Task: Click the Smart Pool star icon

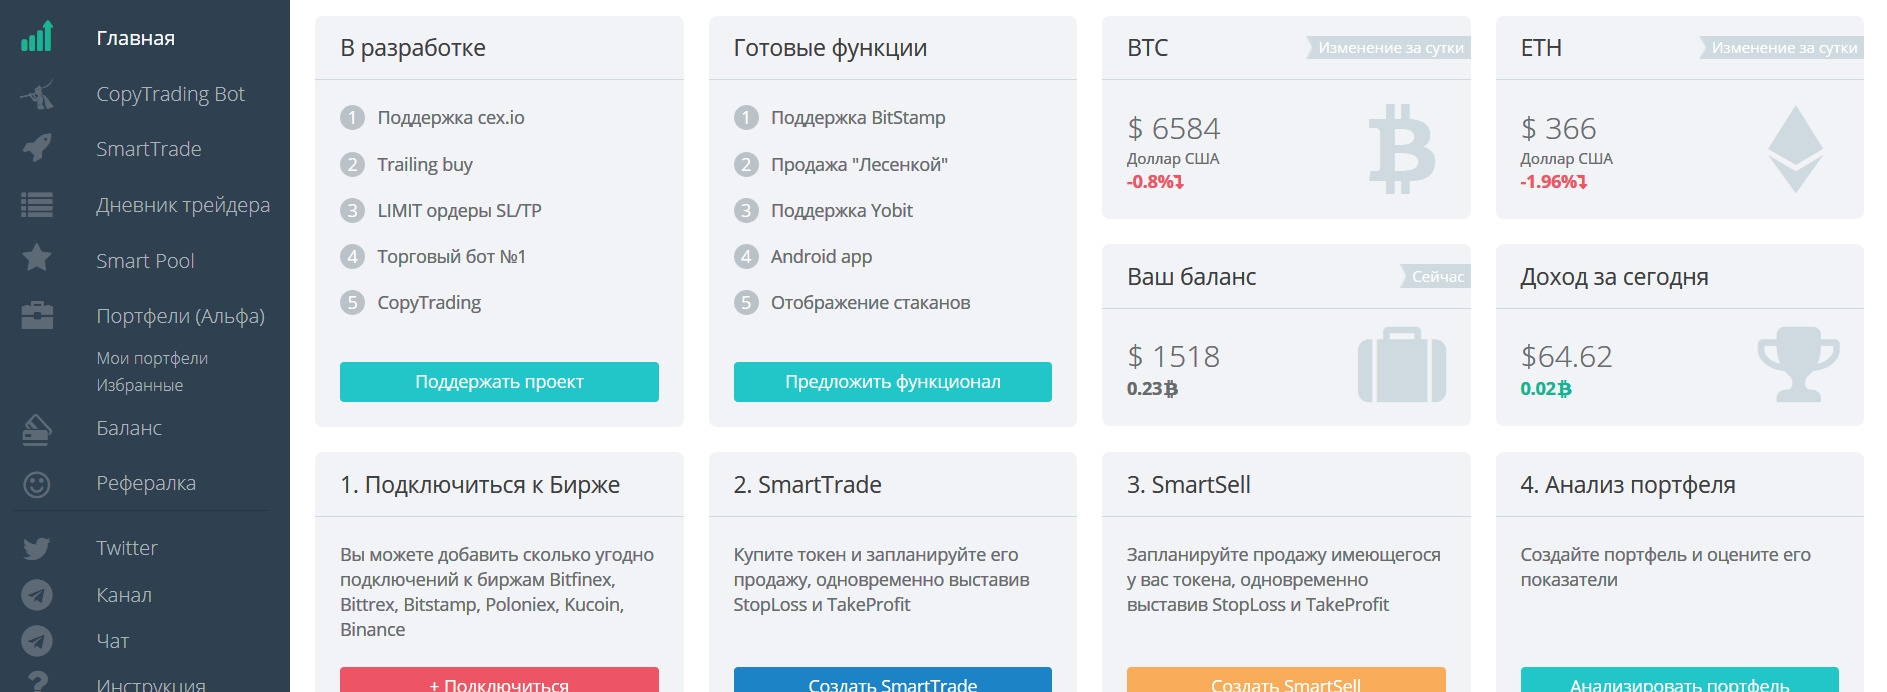Action: (x=37, y=258)
